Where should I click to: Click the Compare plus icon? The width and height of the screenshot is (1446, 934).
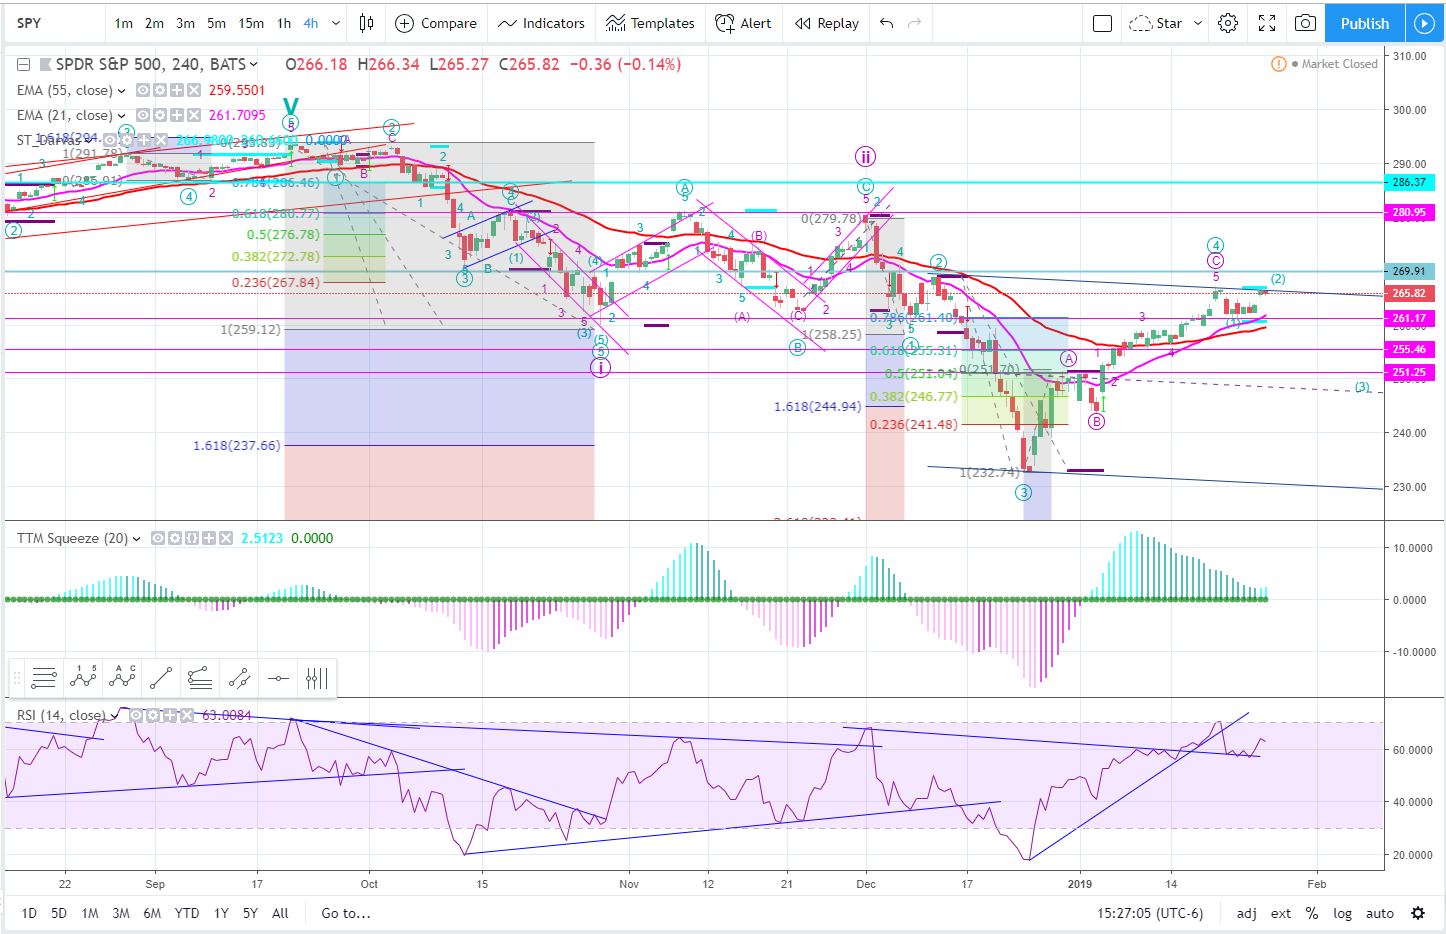click(404, 23)
